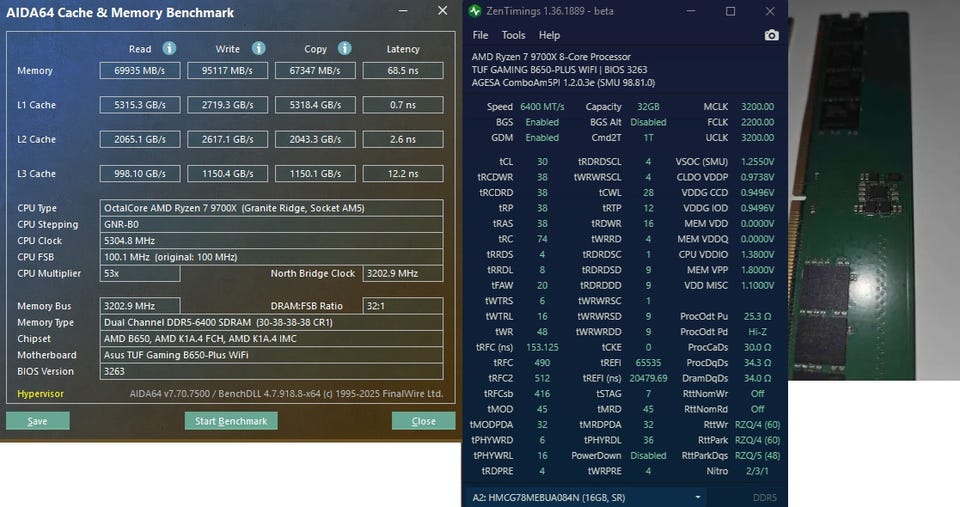
Task: Click the Cmd2T value 1T
Action: [648, 138]
